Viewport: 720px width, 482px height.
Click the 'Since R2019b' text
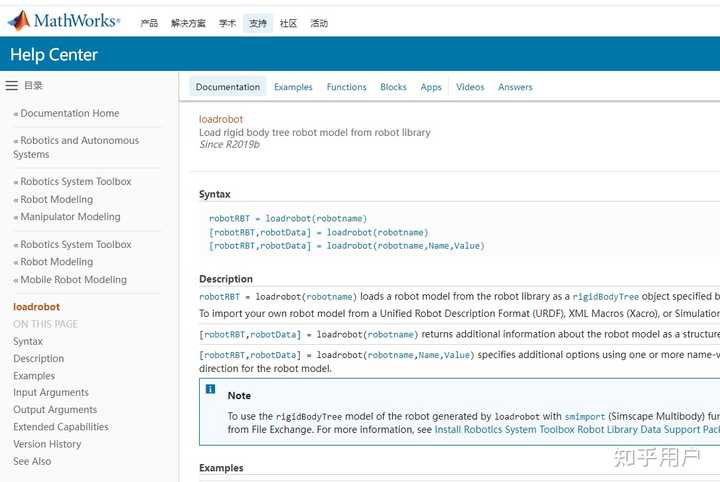tap(229, 145)
